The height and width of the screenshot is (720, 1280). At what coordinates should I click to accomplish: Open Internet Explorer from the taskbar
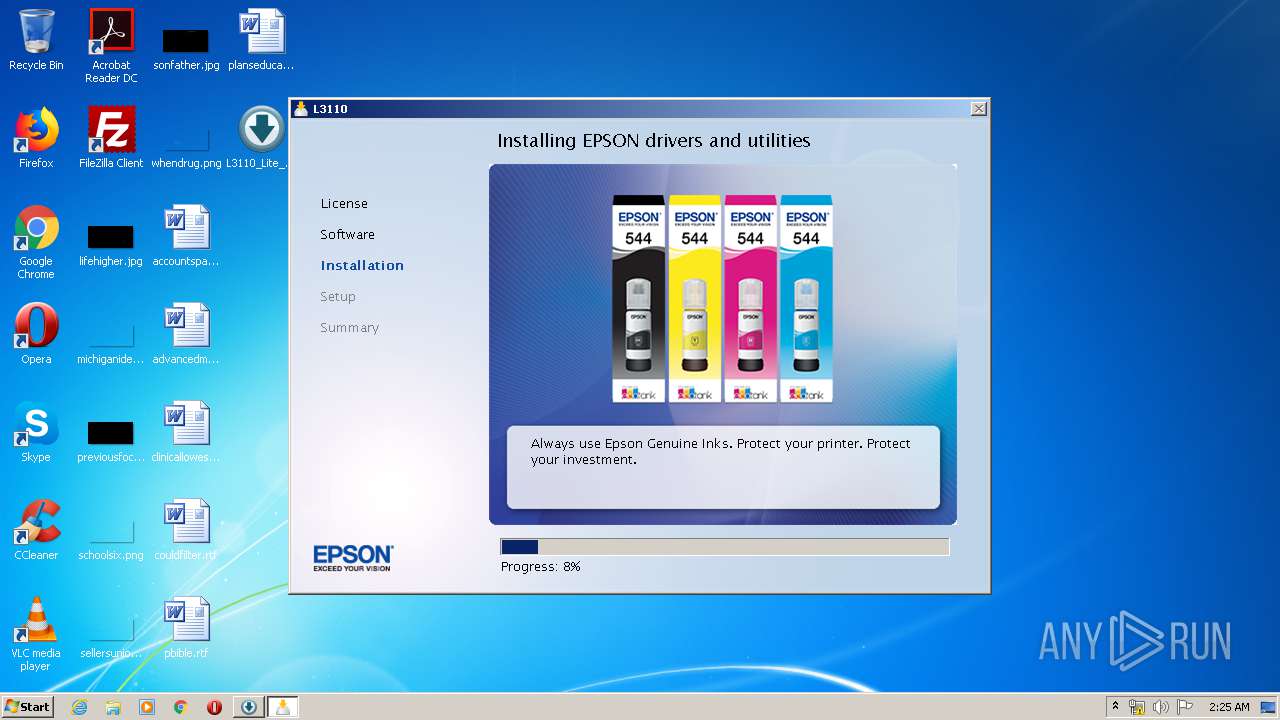(x=79, y=707)
